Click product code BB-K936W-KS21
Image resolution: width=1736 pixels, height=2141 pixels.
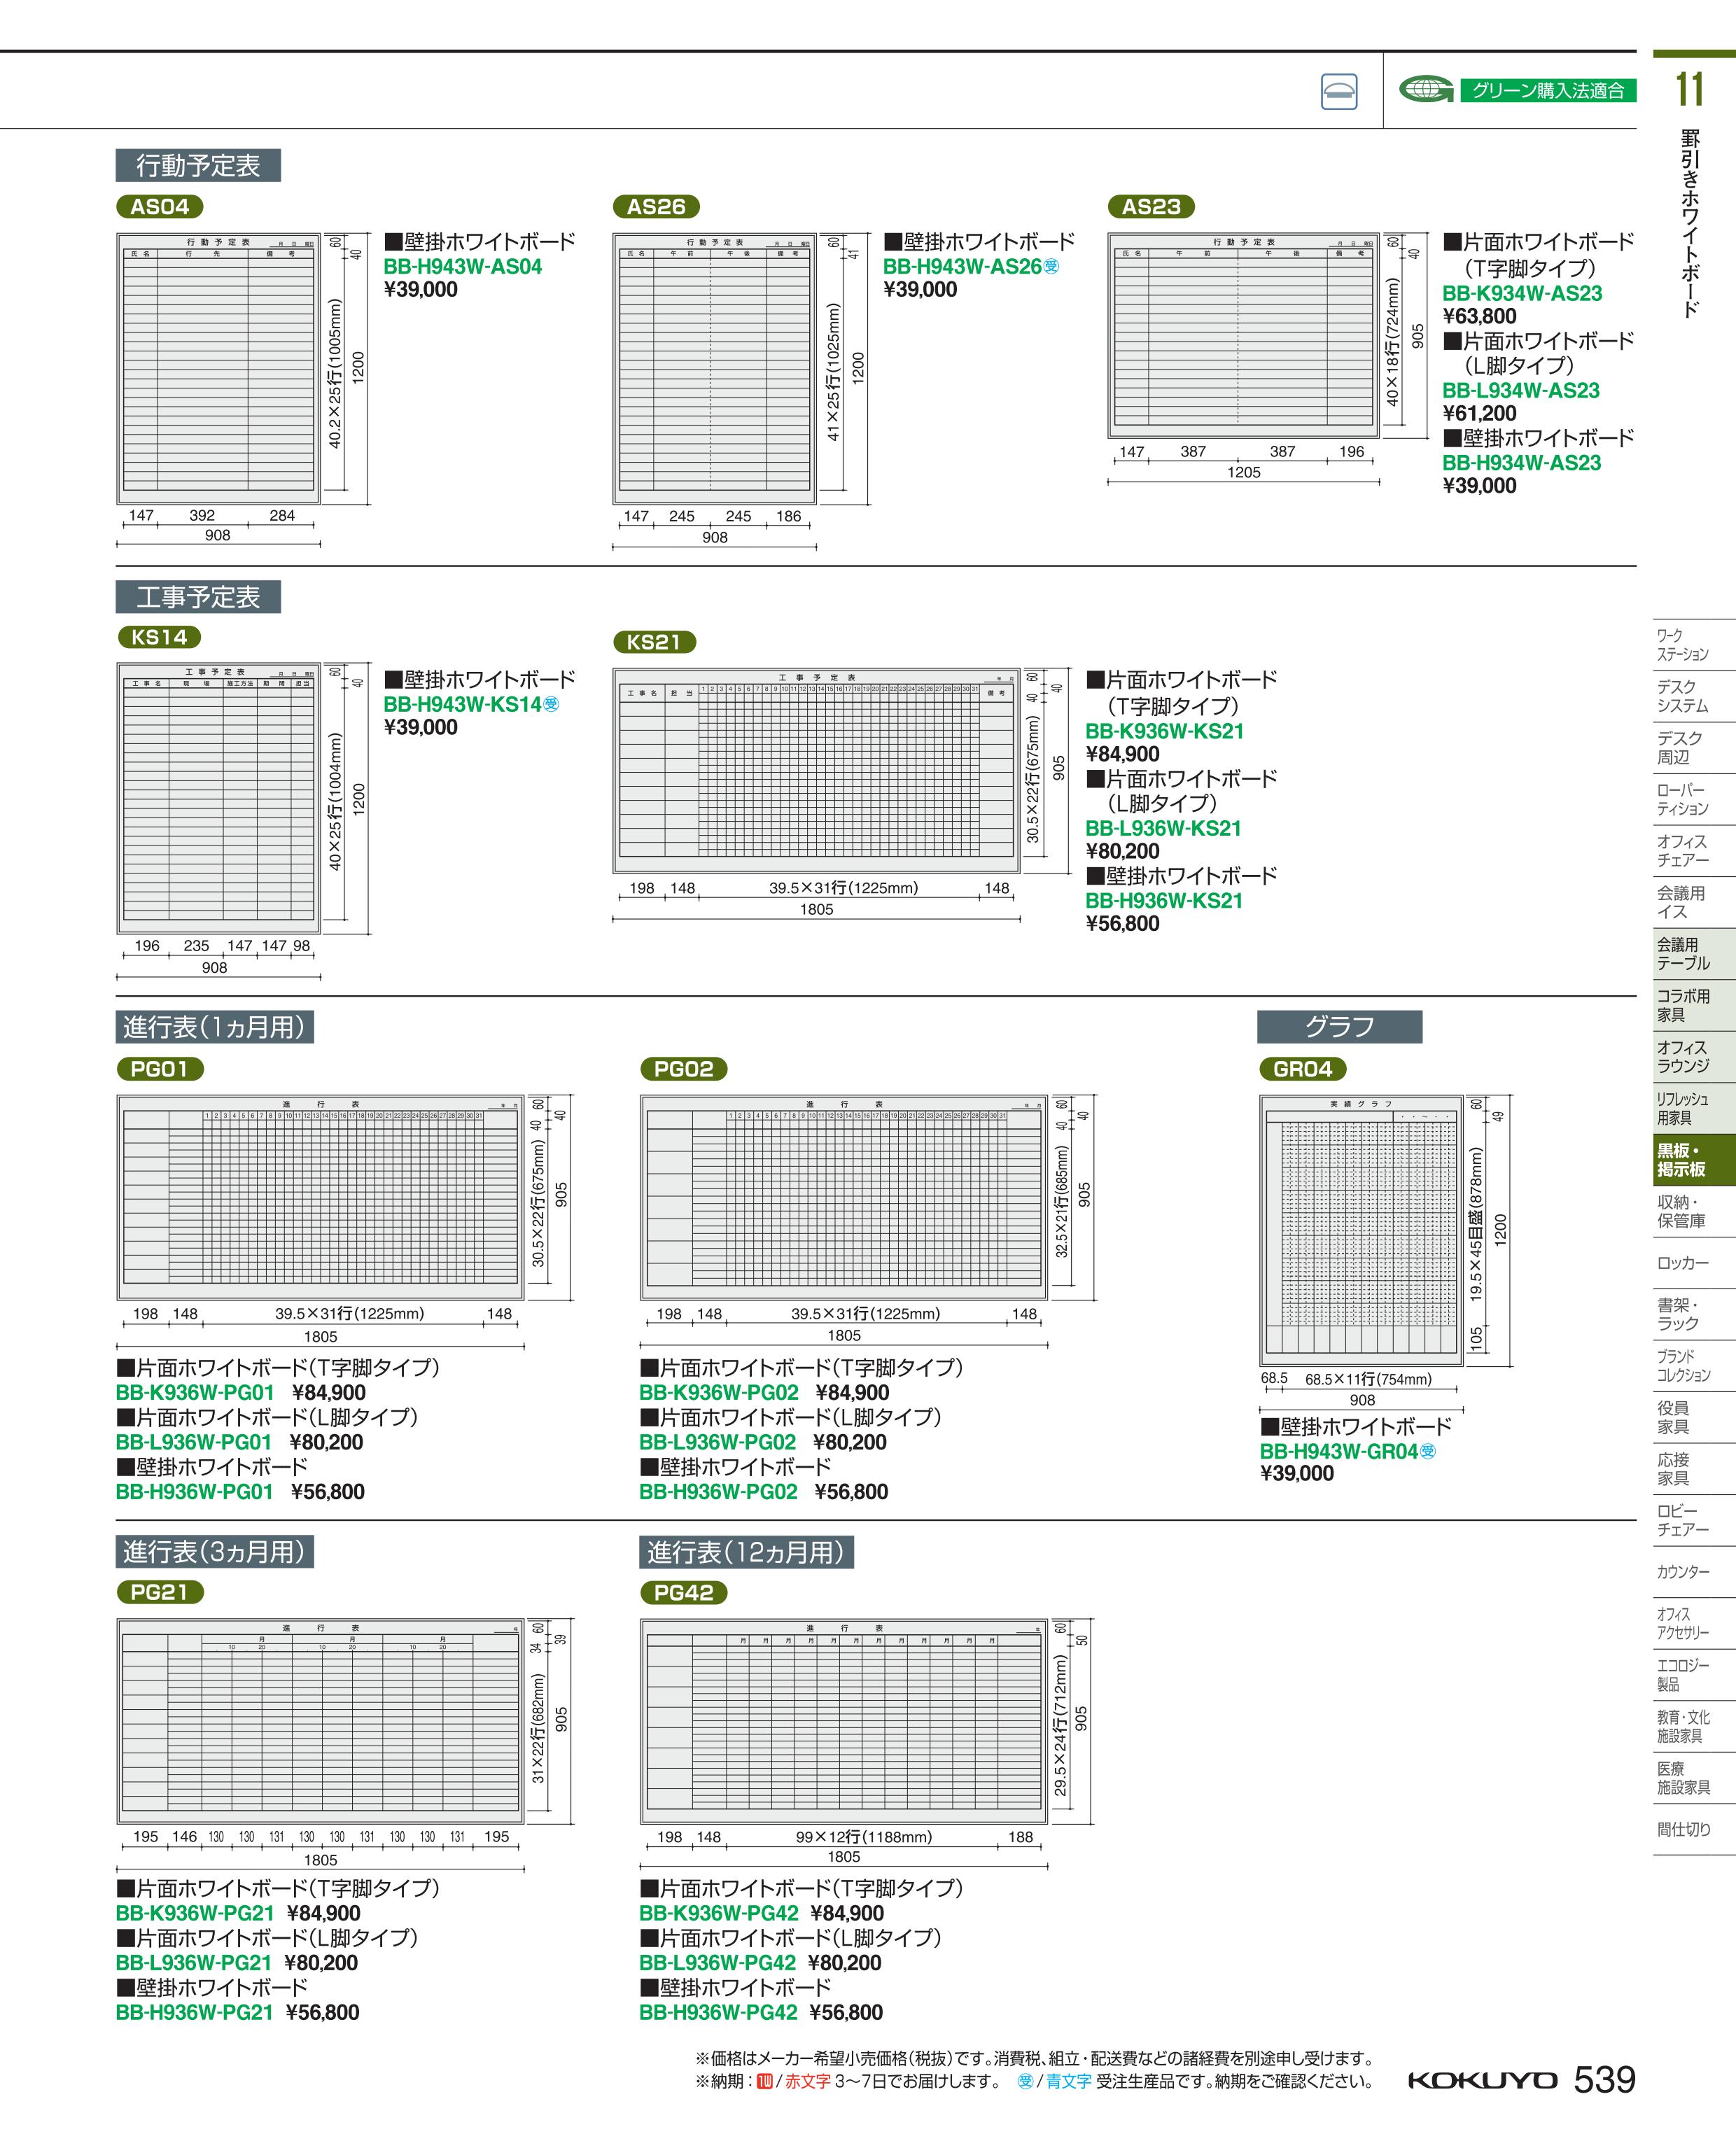tap(1165, 731)
